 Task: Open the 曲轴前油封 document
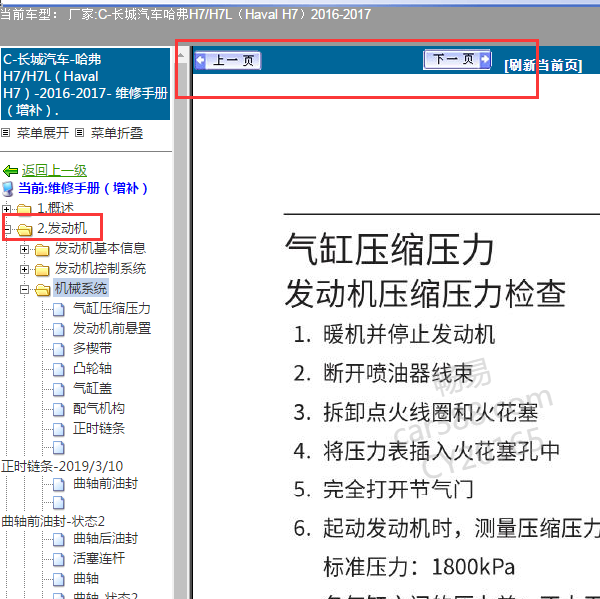click(106, 483)
